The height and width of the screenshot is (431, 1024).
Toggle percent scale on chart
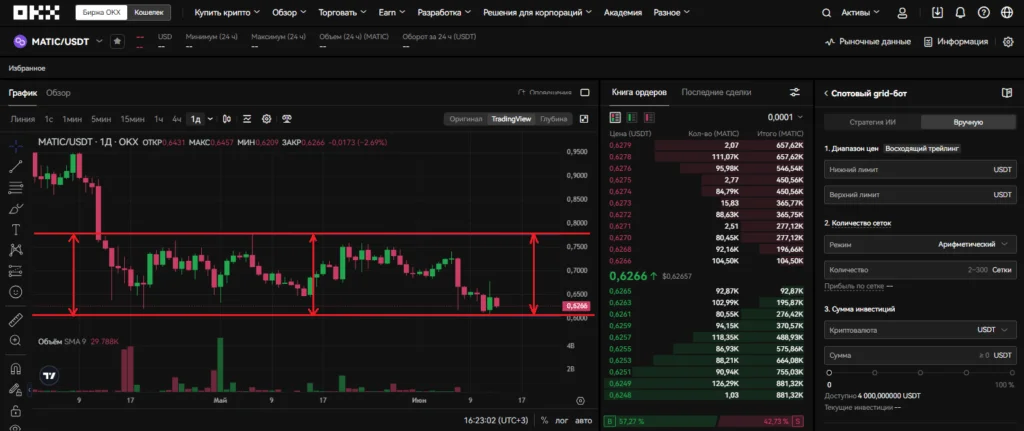pyautogui.click(x=544, y=421)
